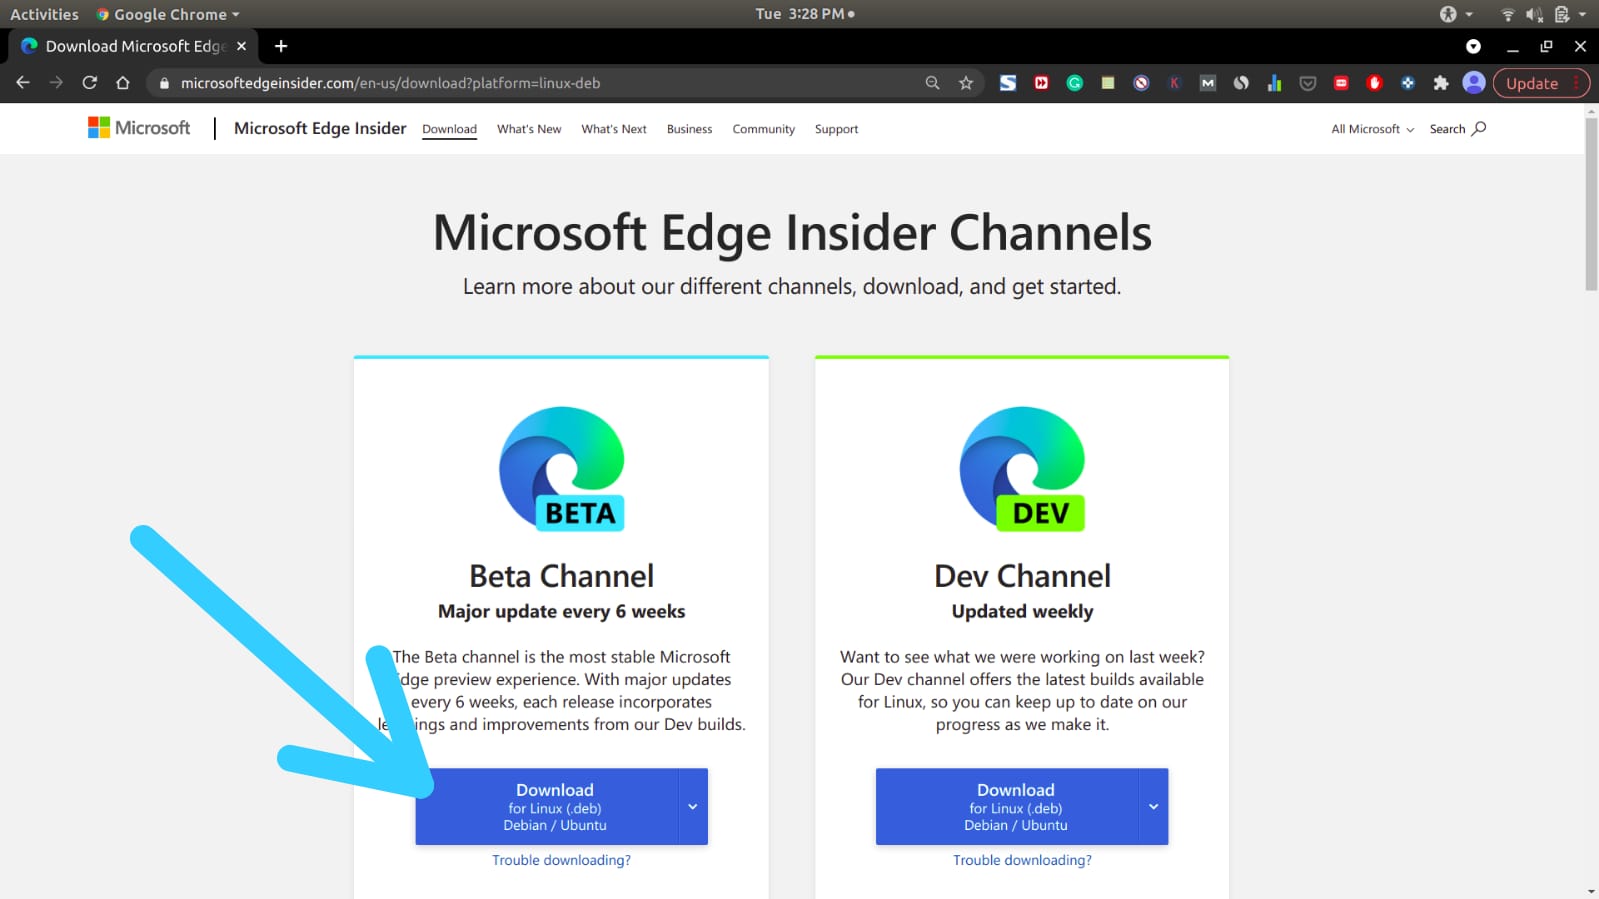This screenshot has width=1599, height=899.
Task: Open the Business nav item
Action: point(690,129)
